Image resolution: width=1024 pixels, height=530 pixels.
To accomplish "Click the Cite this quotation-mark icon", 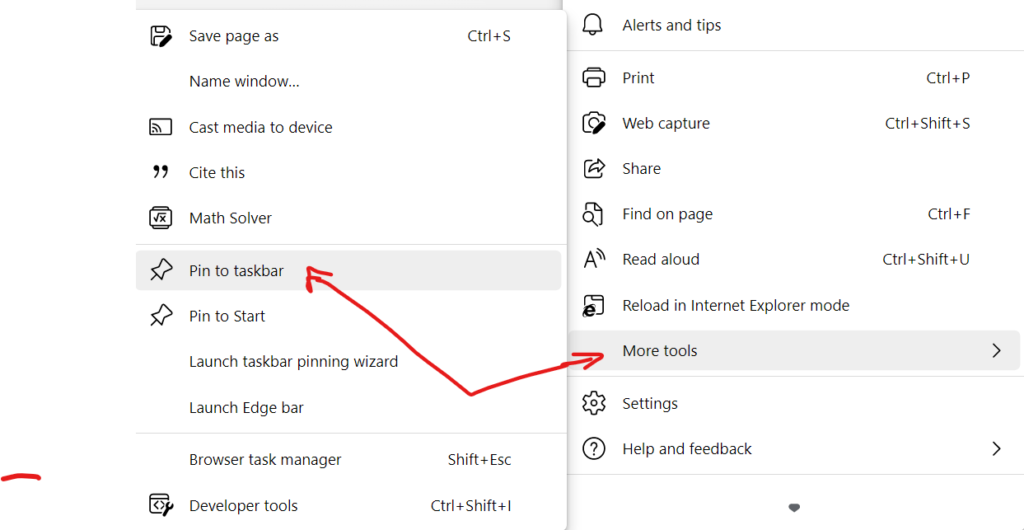I will pyautogui.click(x=161, y=172).
